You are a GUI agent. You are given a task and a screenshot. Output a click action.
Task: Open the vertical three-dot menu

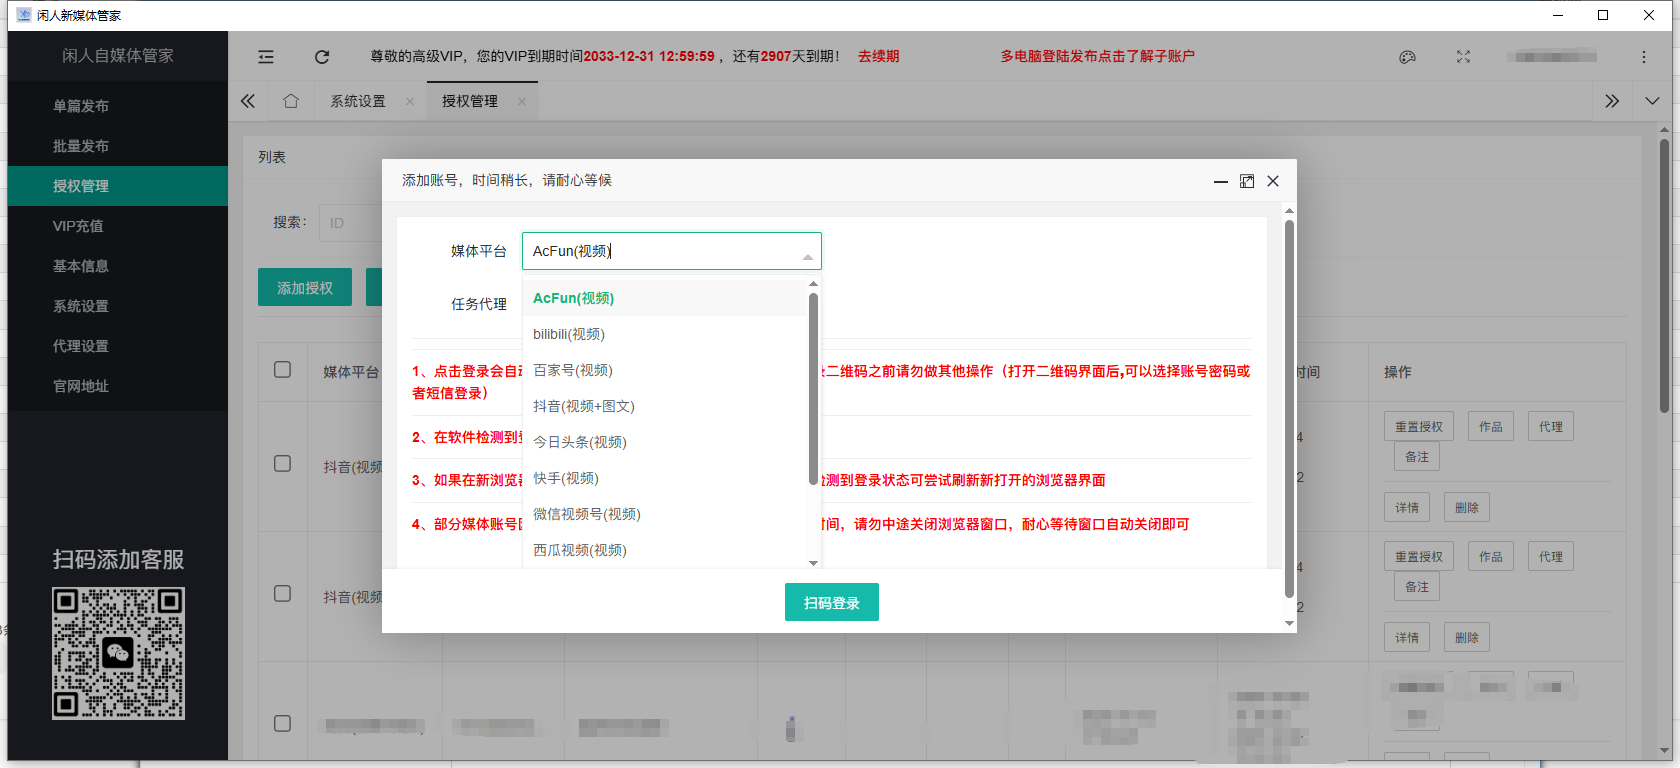tap(1644, 57)
